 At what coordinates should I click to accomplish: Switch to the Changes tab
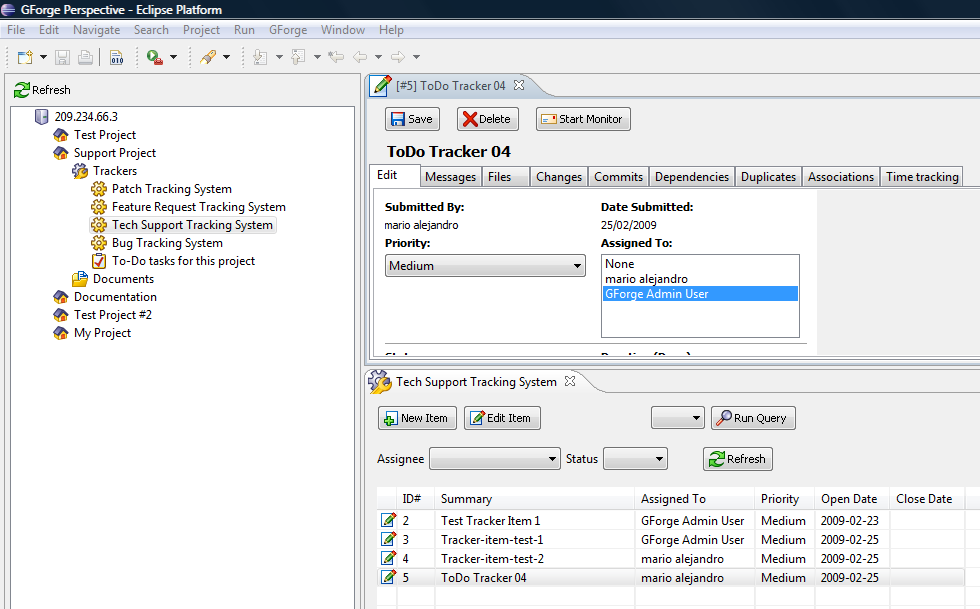tap(559, 177)
